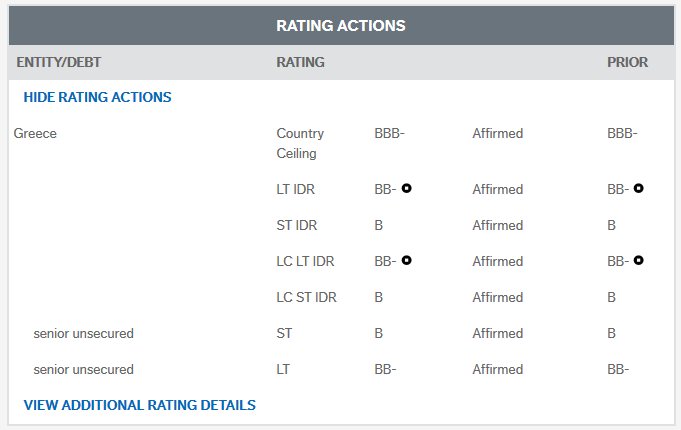Select the LC LT IDR row label
This screenshot has height=430, width=681.
(304, 261)
